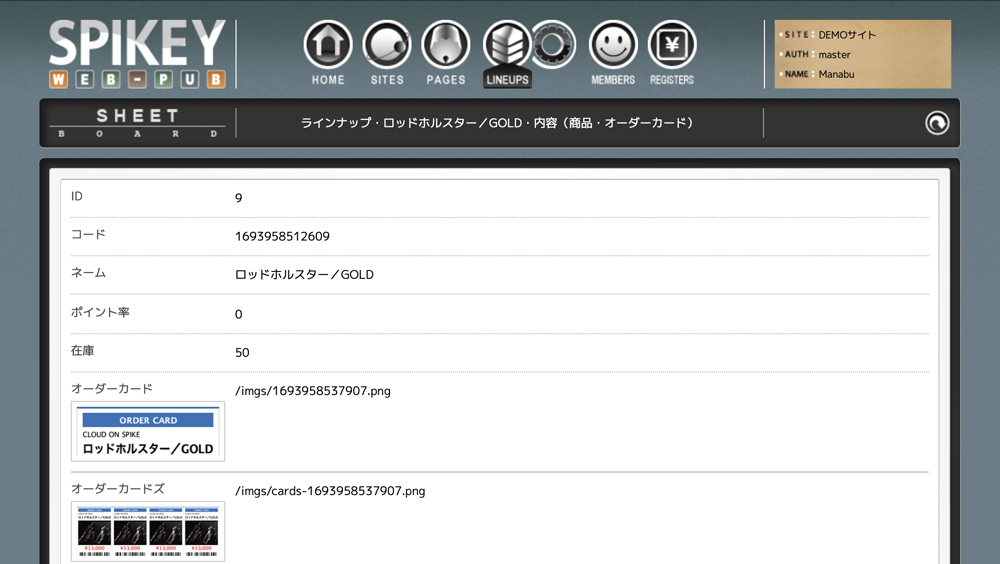This screenshot has height=564, width=1000.
Task: Open the MEMBERS smiley face icon
Action: 613,45
